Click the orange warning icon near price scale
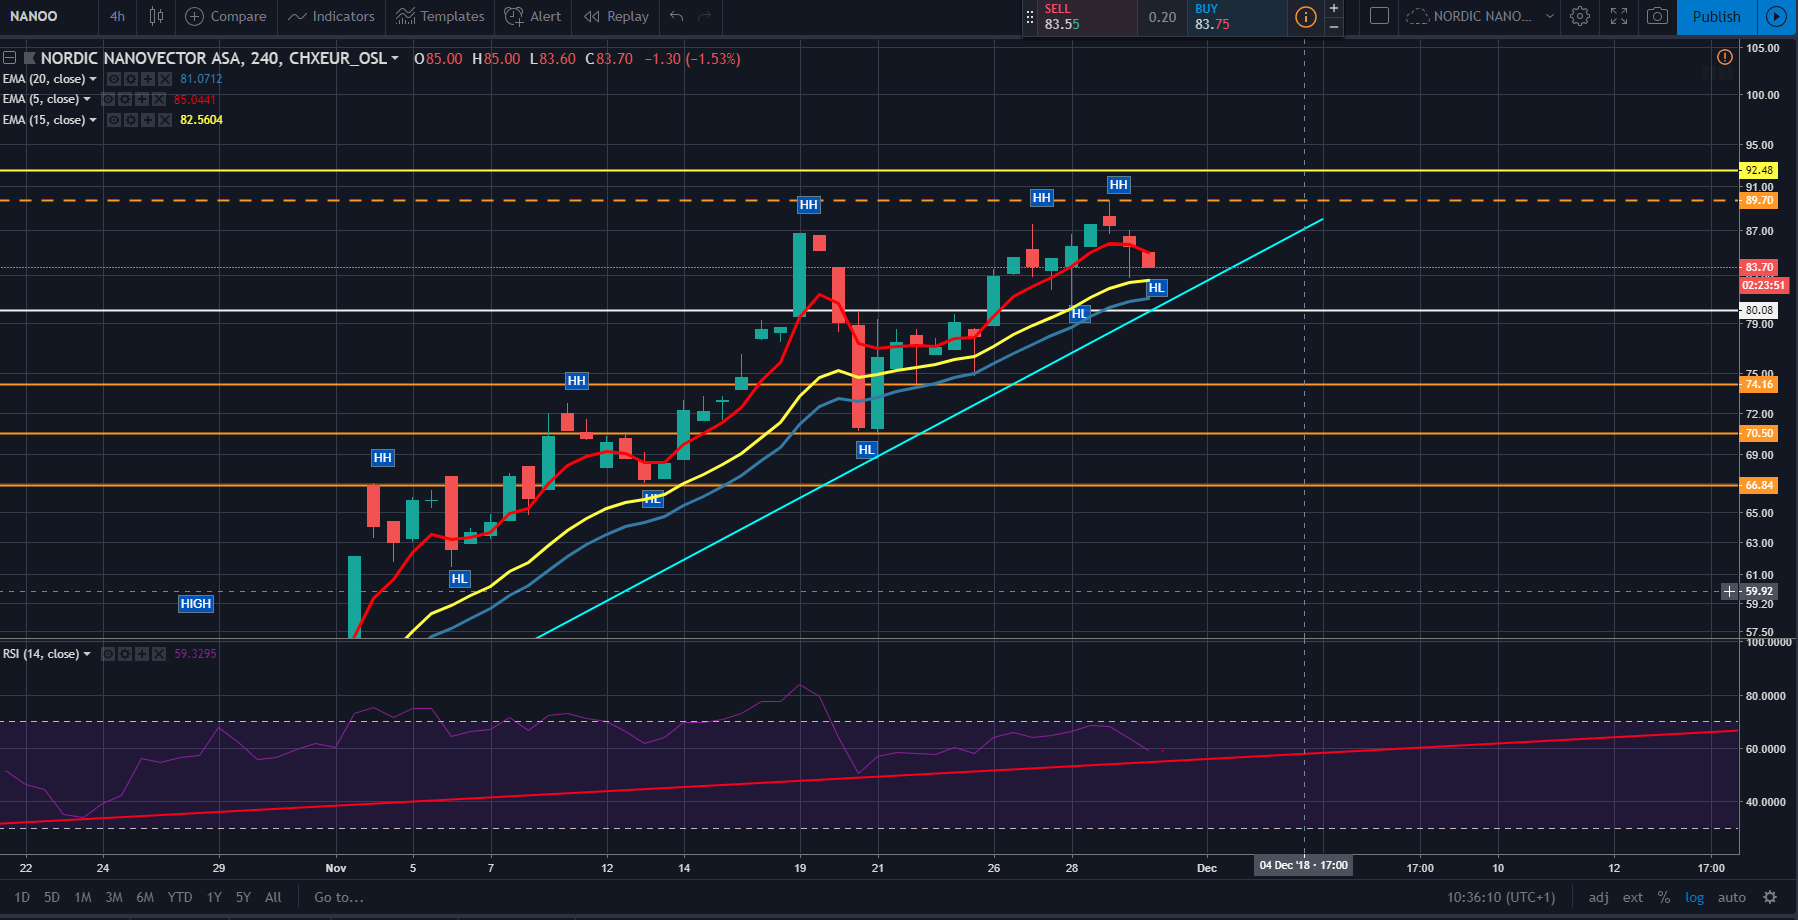Viewport: 1798px width, 920px height. (1725, 57)
